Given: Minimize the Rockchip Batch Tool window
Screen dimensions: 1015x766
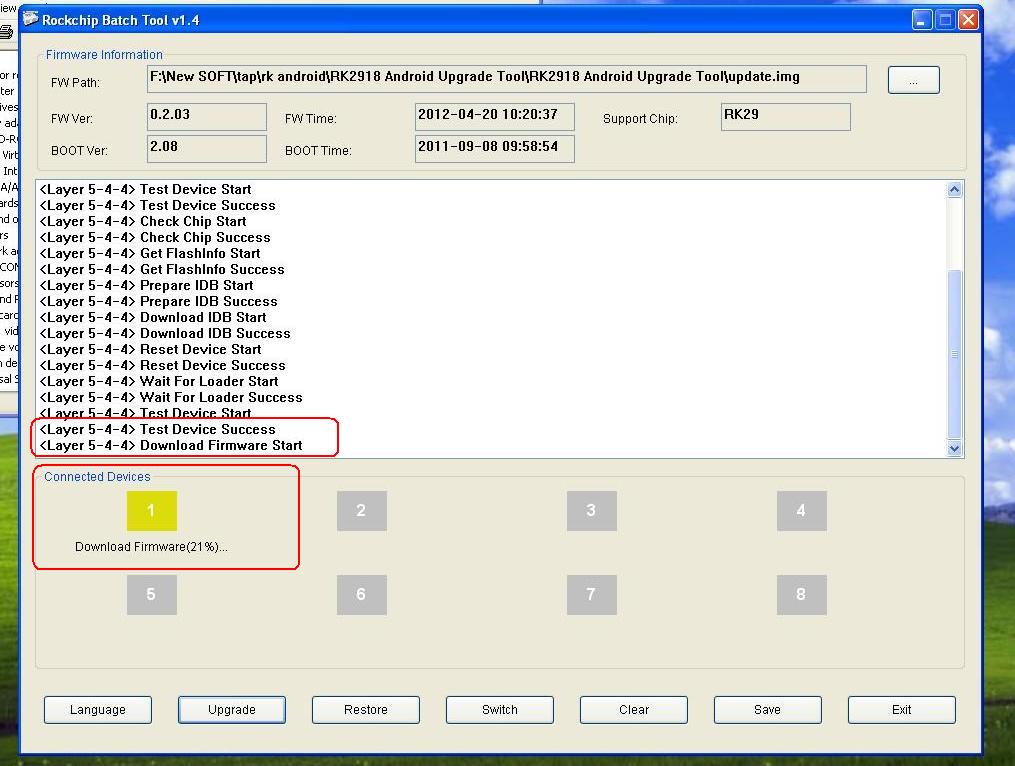Looking at the screenshot, I should pos(922,20).
